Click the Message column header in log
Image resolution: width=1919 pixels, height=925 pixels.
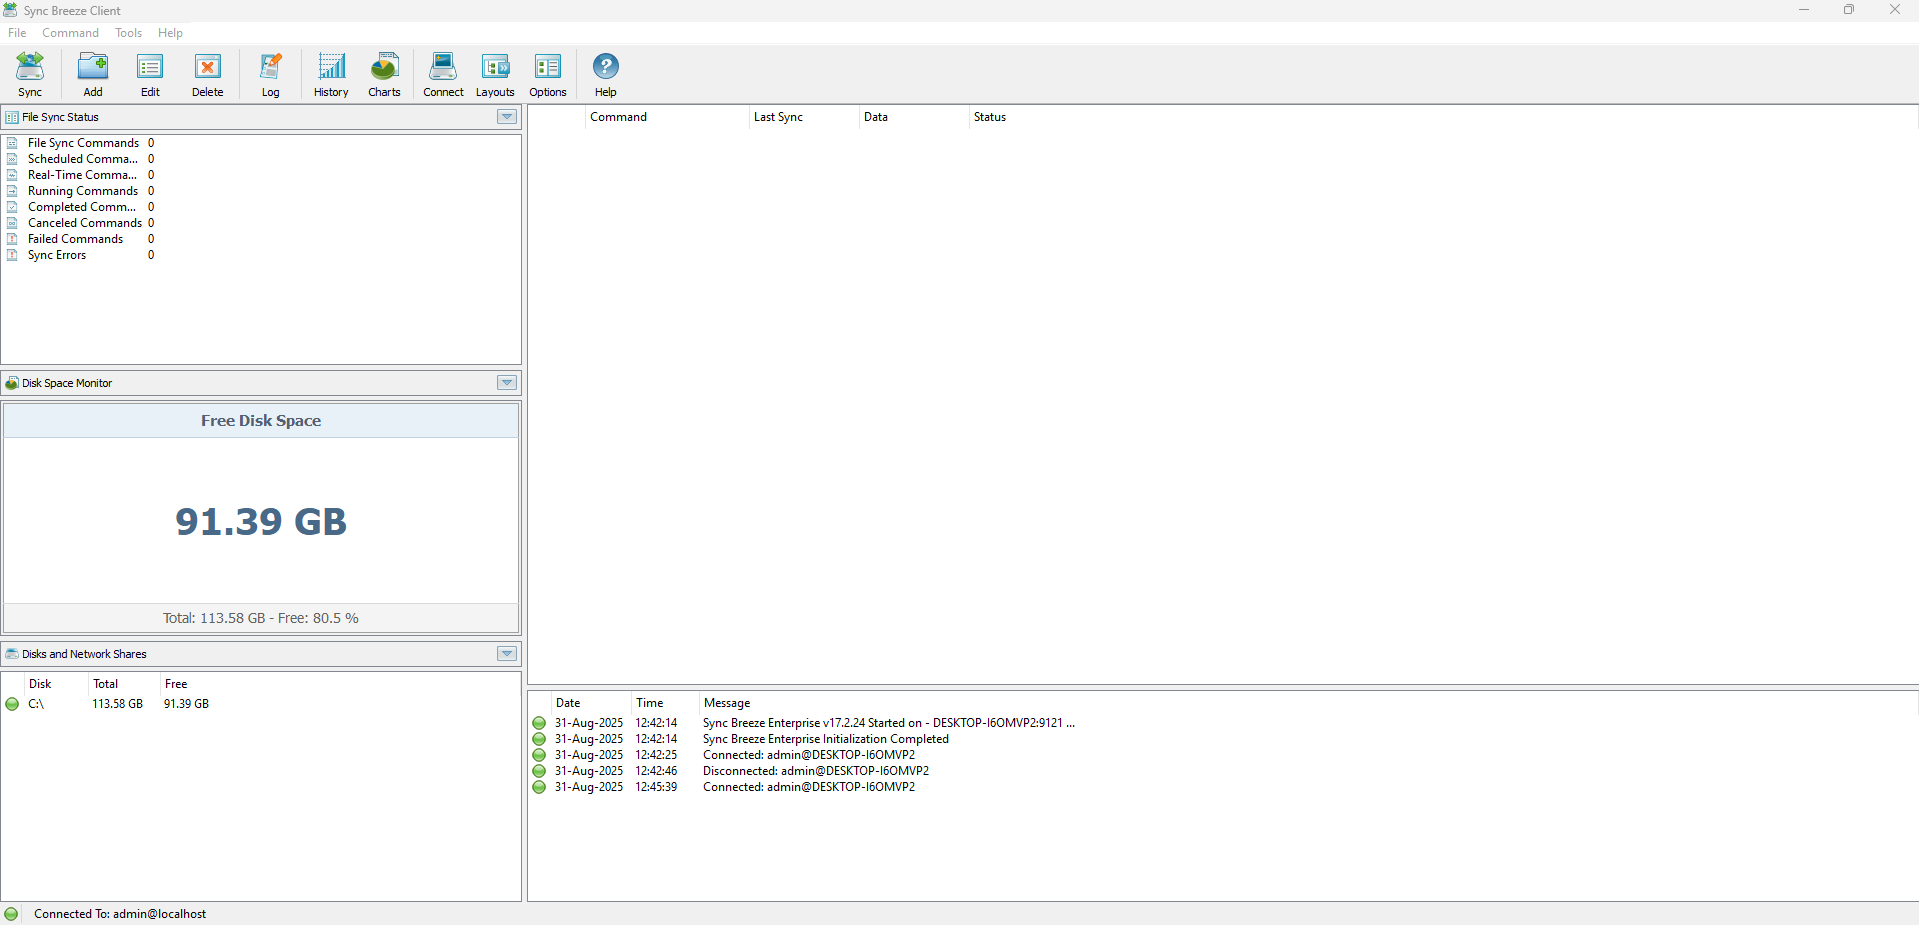click(x=727, y=703)
